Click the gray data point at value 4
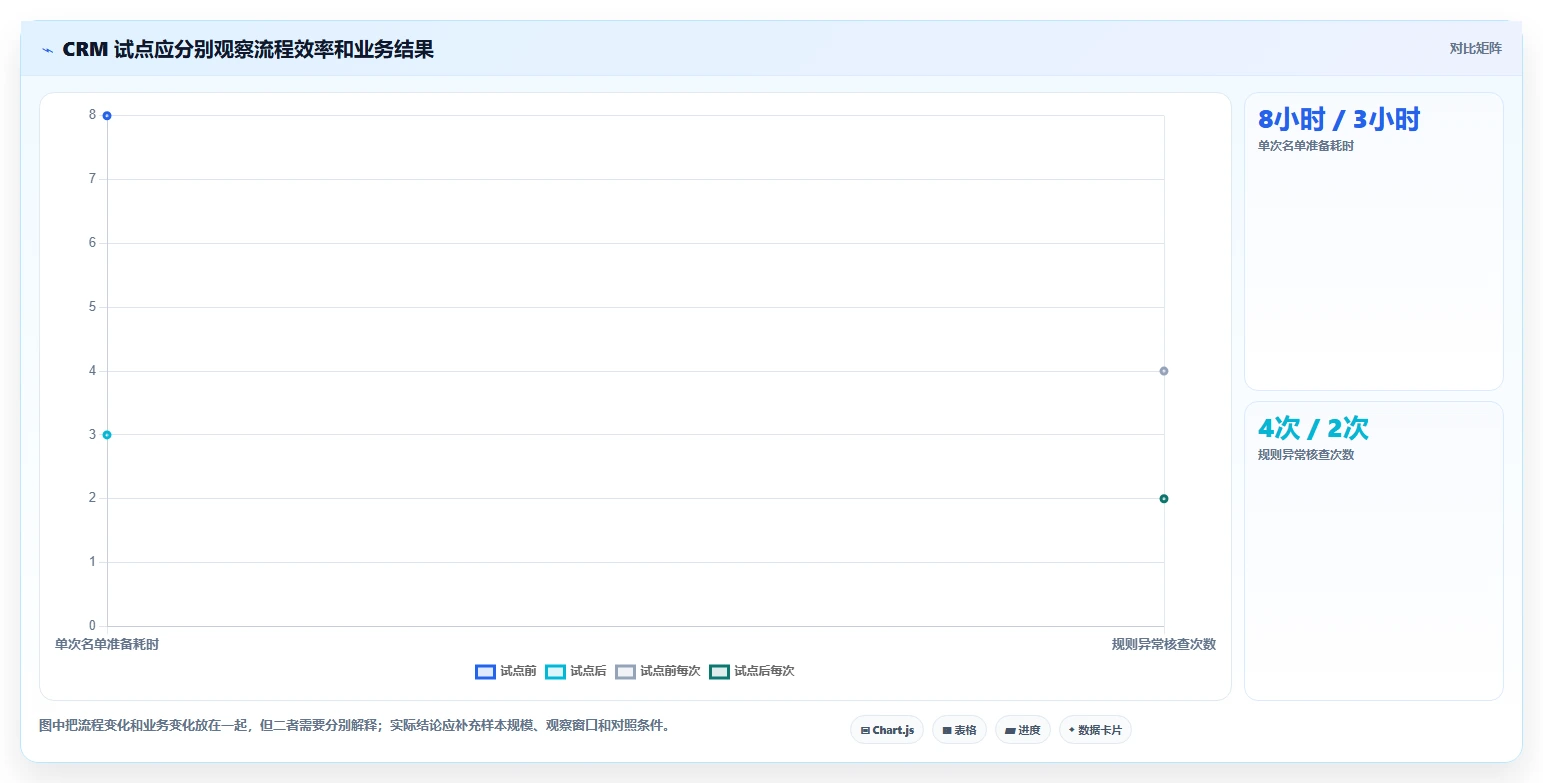 (1164, 371)
